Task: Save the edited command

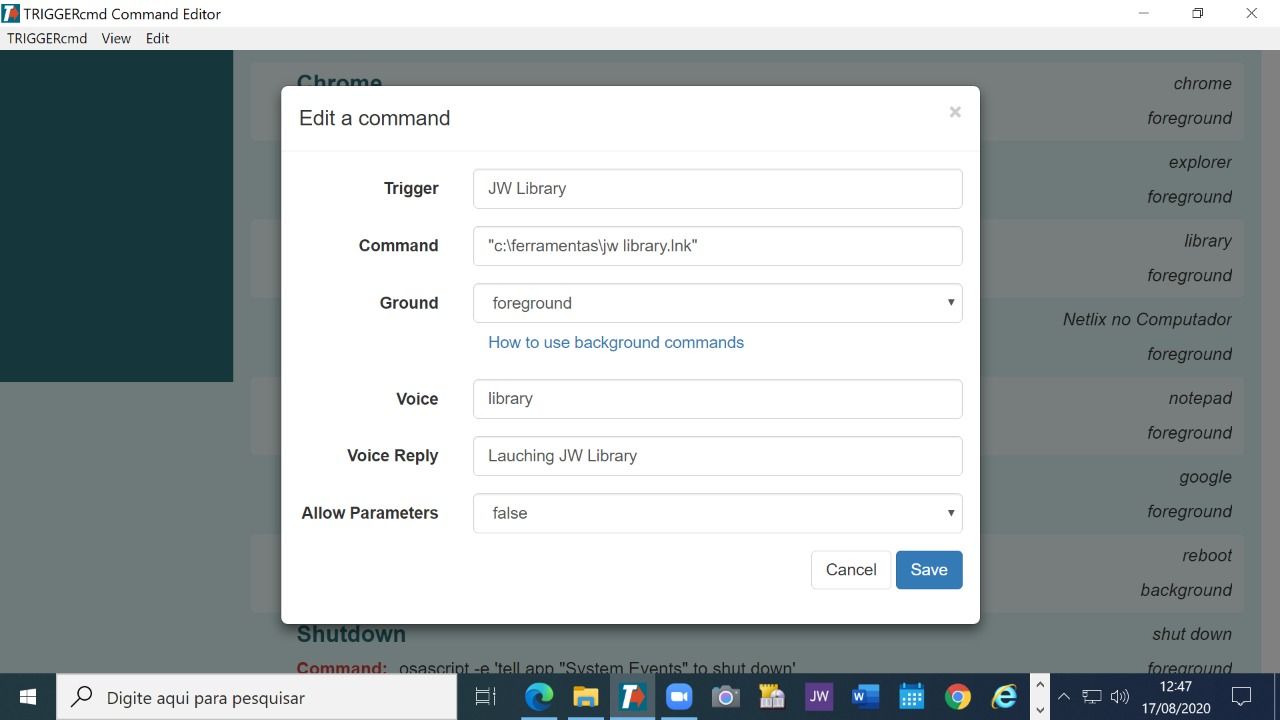Action: click(x=929, y=570)
